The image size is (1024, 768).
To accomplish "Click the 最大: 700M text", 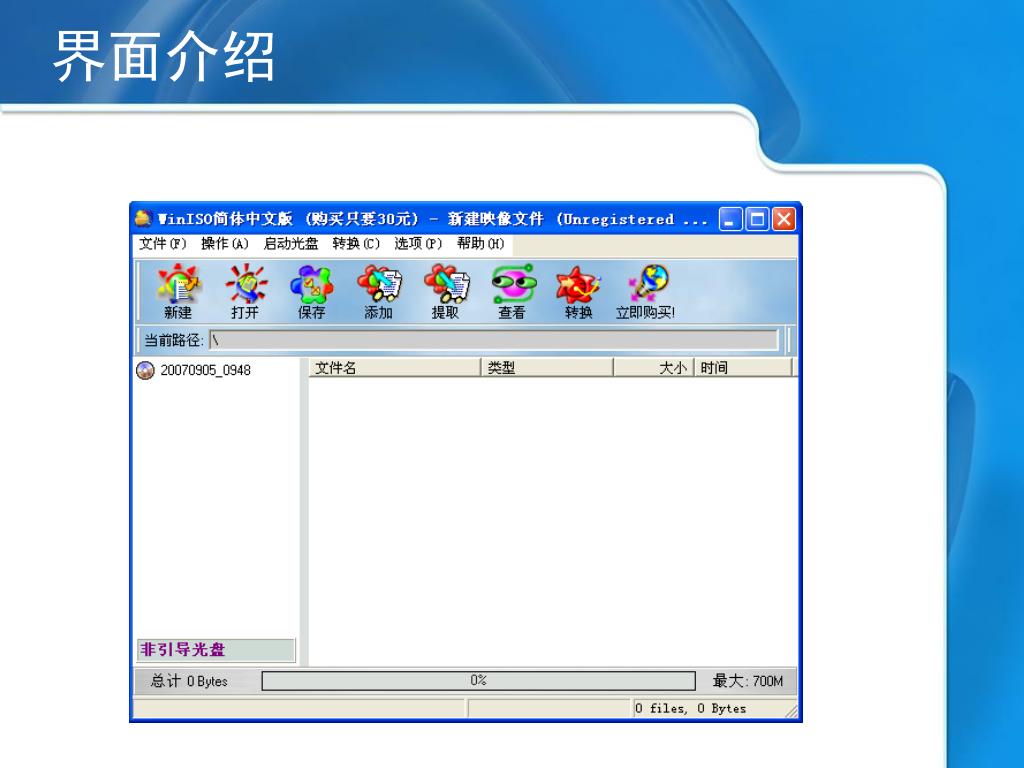I will [748, 681].
